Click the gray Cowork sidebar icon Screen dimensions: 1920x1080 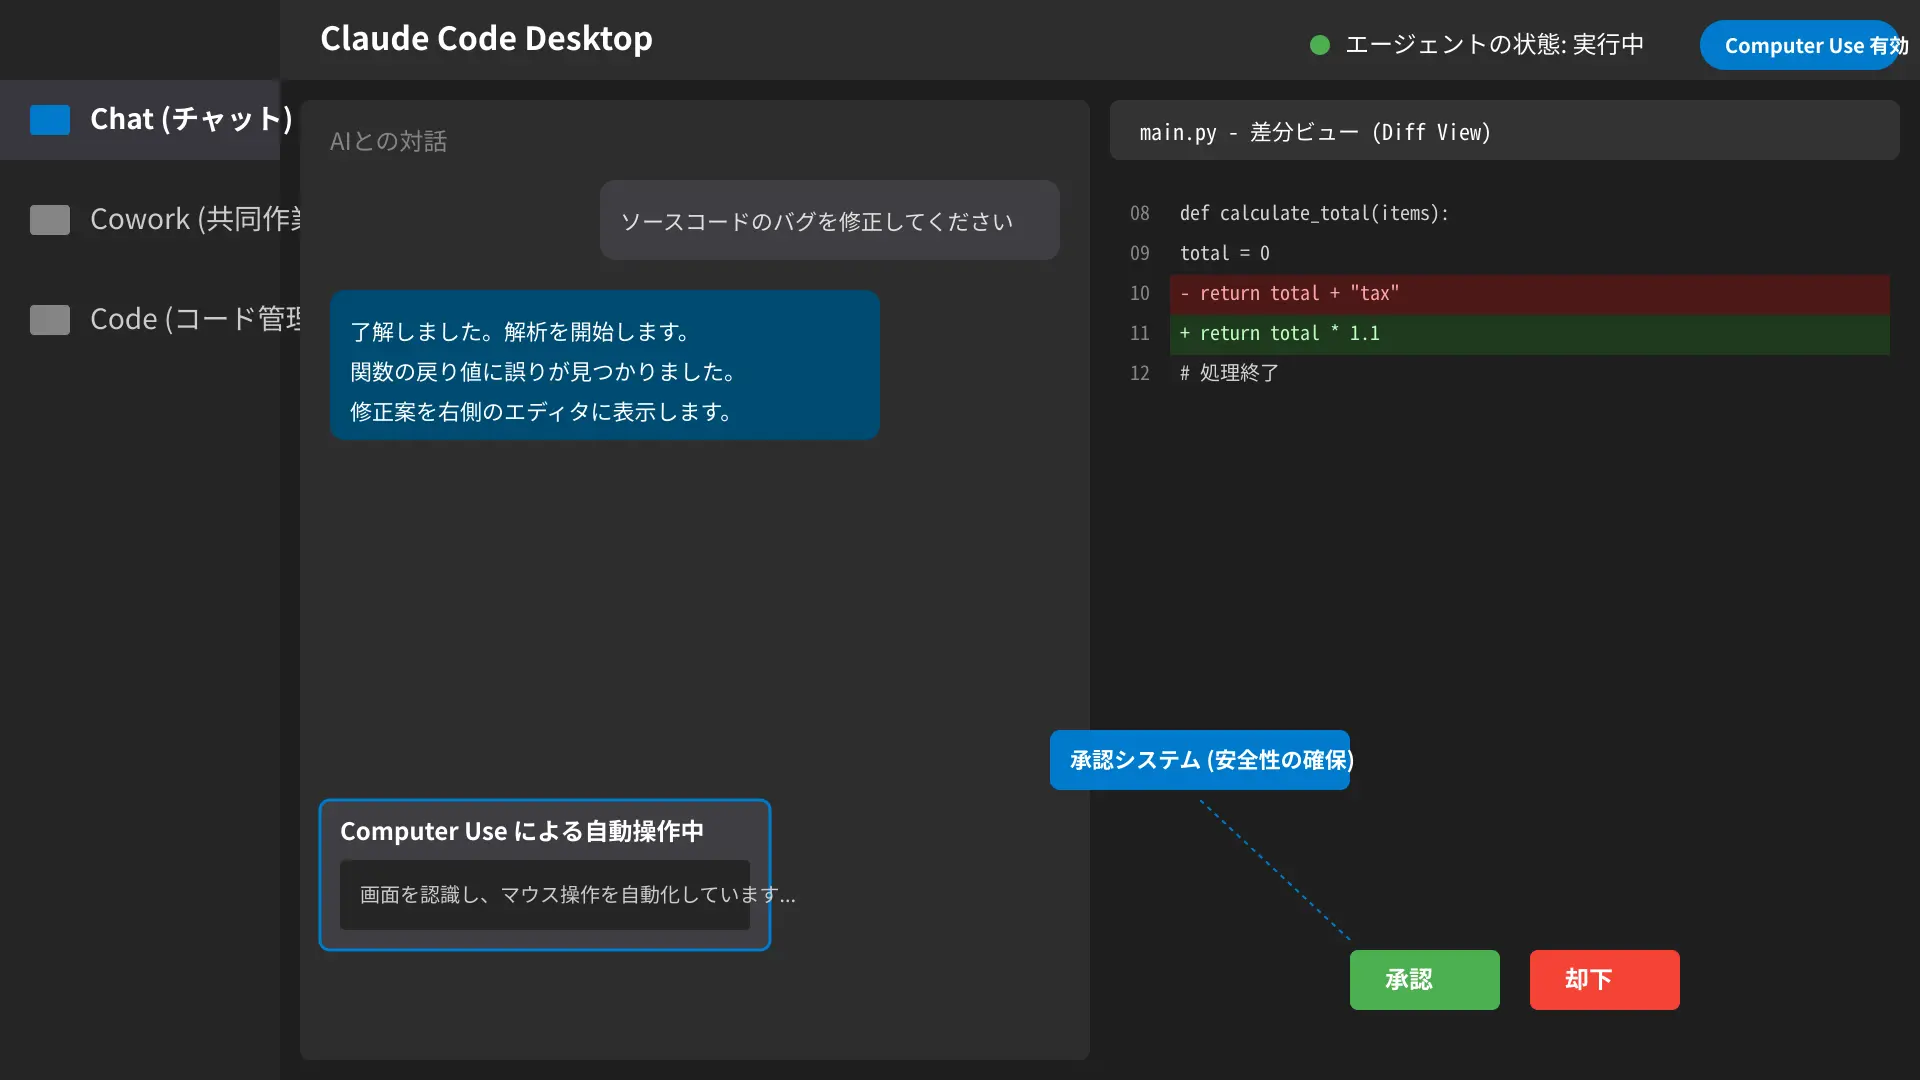[x=50, y=220]
